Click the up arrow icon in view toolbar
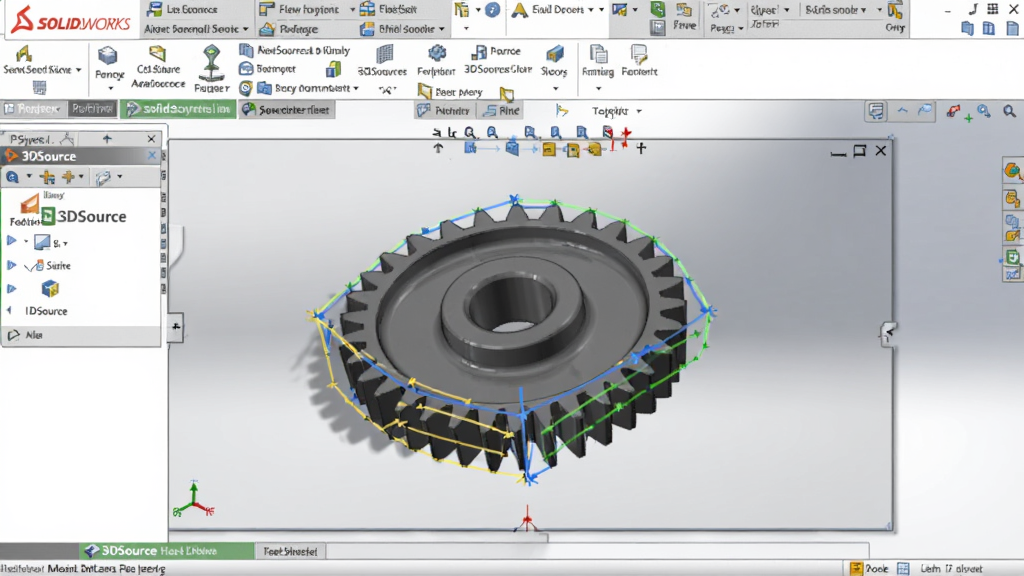 pyautogui.click(x=438, y=149)
